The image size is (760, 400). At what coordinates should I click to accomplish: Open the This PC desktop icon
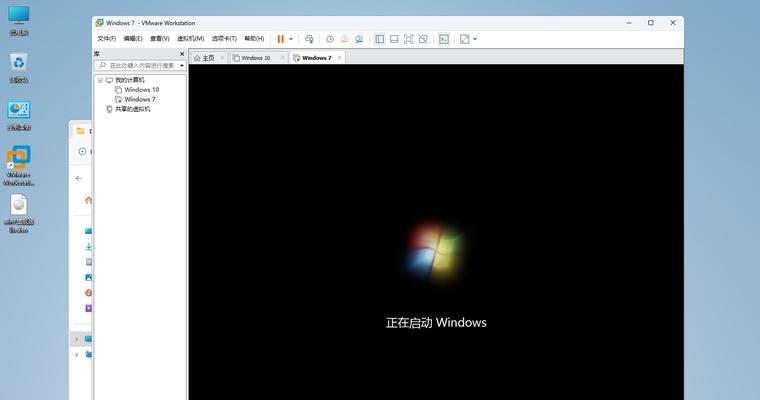(x=18, y=20)
